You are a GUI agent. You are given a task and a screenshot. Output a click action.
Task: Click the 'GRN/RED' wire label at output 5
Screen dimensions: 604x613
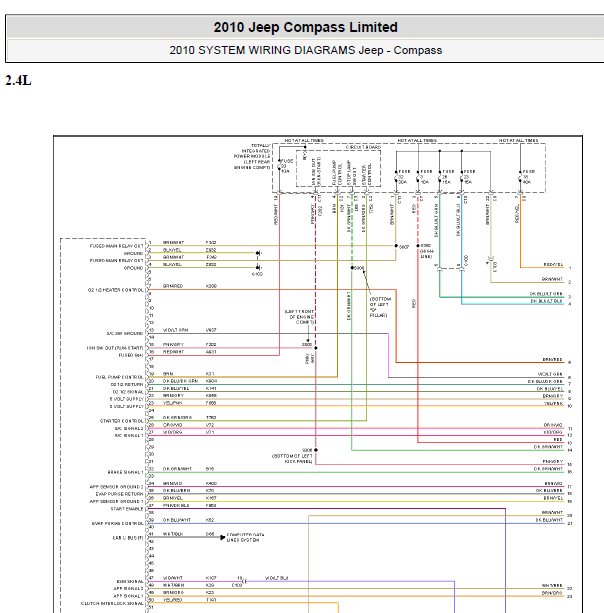[x=552, y=359]
